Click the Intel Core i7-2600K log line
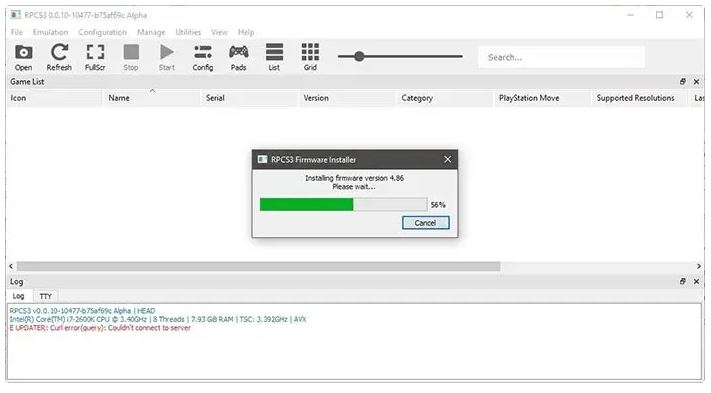The image size is (711, 393). pos(158,319)
